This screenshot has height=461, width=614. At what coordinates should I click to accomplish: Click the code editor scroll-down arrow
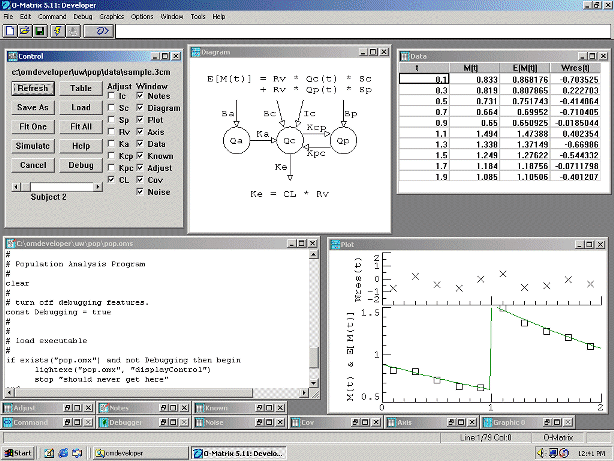tap(314, 383)
